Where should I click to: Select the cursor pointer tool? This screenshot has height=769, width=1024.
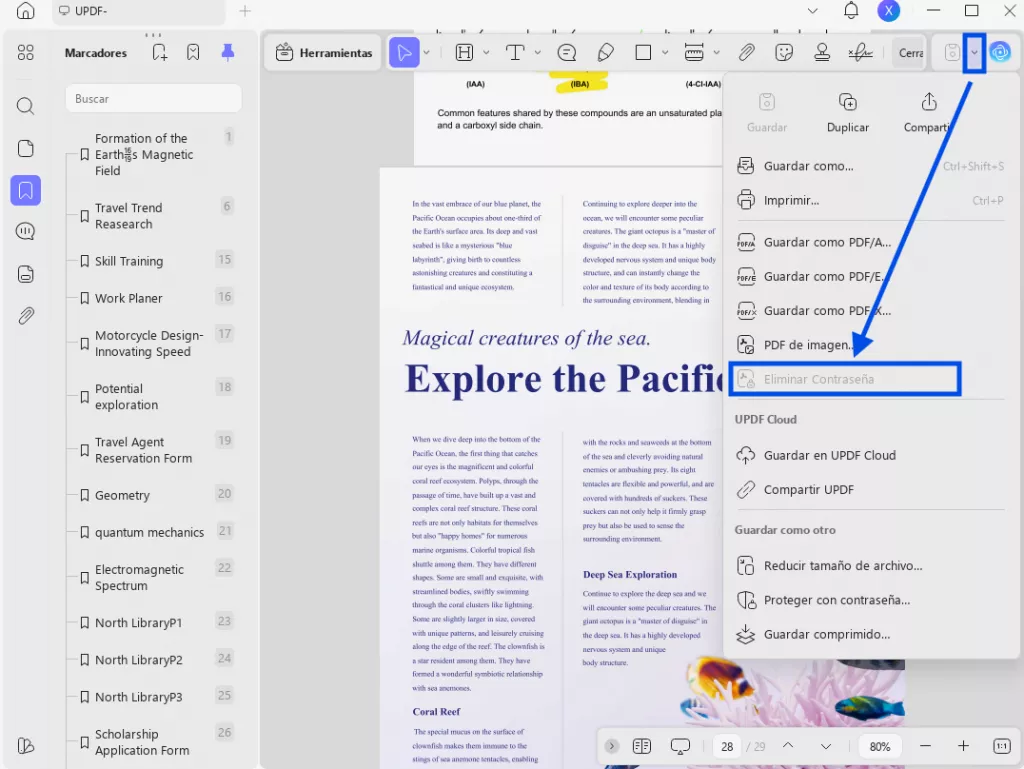[404, 53]
